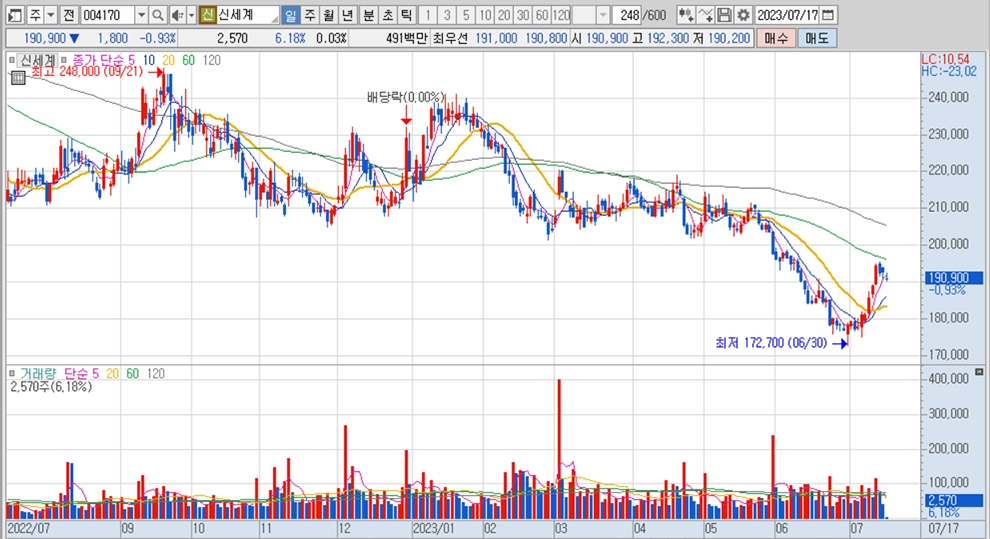Select the 초 second chart period

[388, 15]
